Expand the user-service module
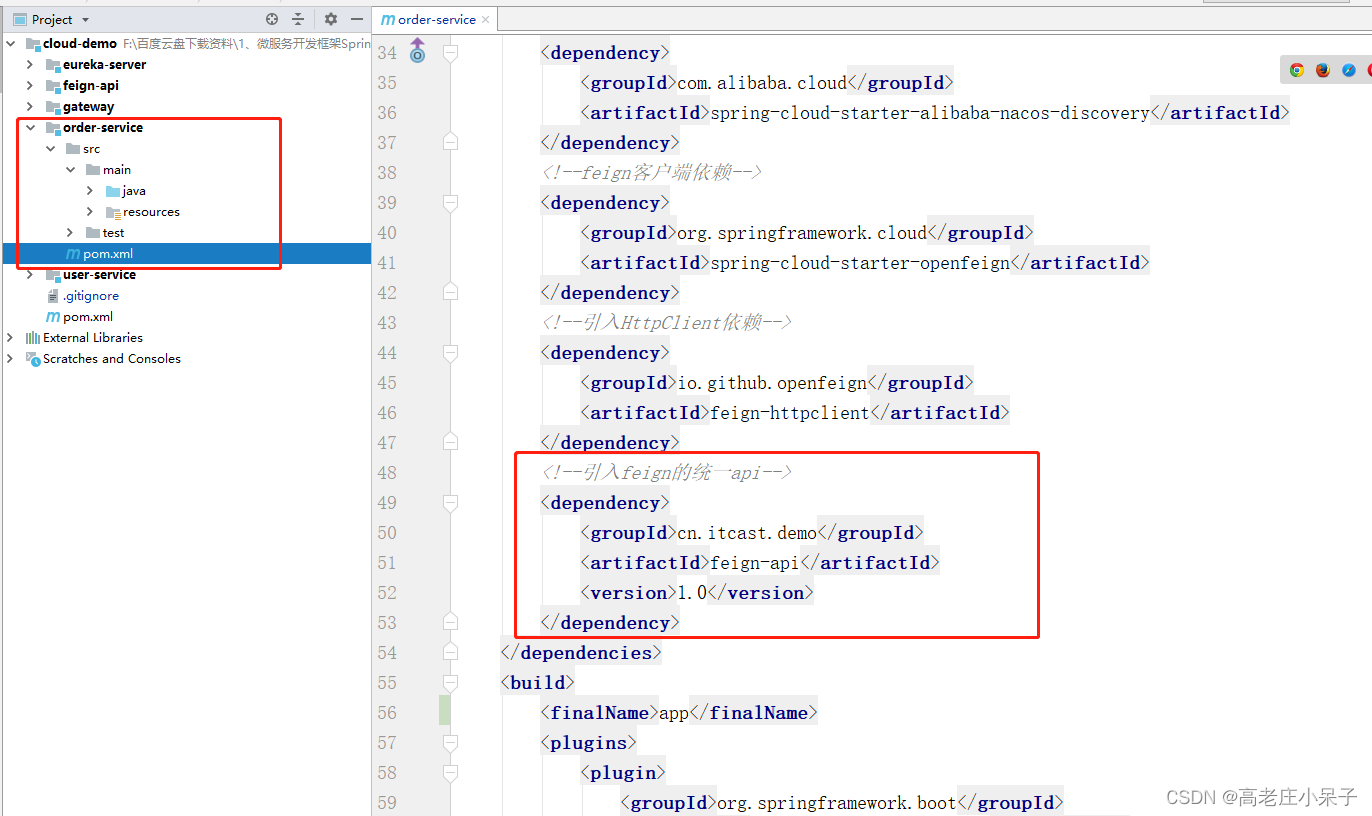This screenshot has width=1372, height=816. [29, 274]
